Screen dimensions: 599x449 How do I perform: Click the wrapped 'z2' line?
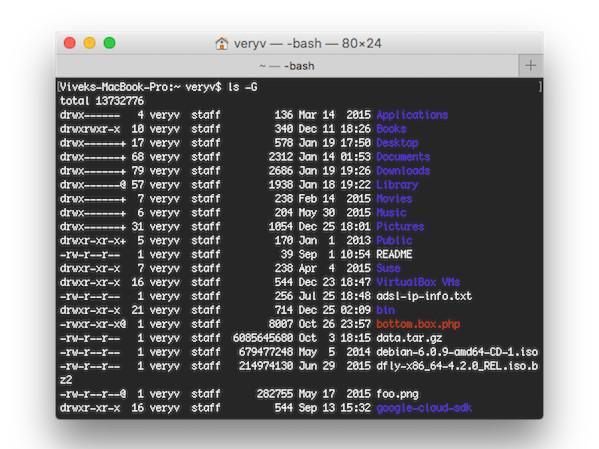(x=66, y=380)
